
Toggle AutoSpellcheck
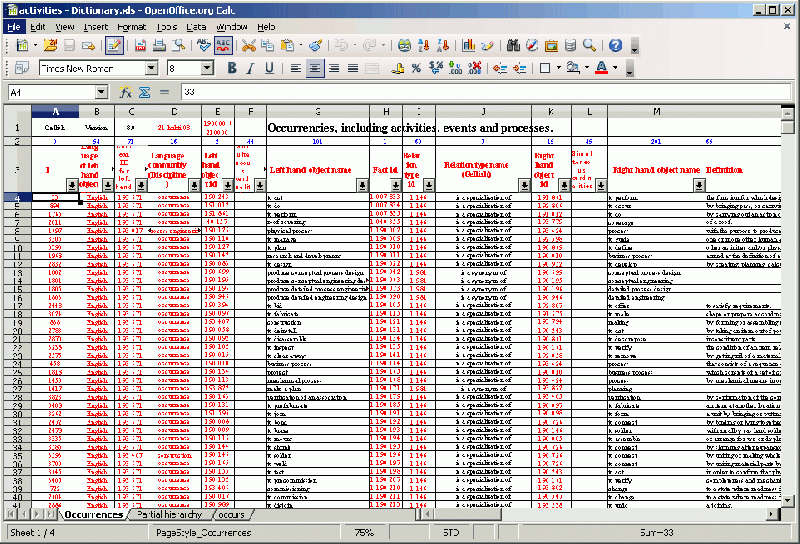click(x=223, y=46)
